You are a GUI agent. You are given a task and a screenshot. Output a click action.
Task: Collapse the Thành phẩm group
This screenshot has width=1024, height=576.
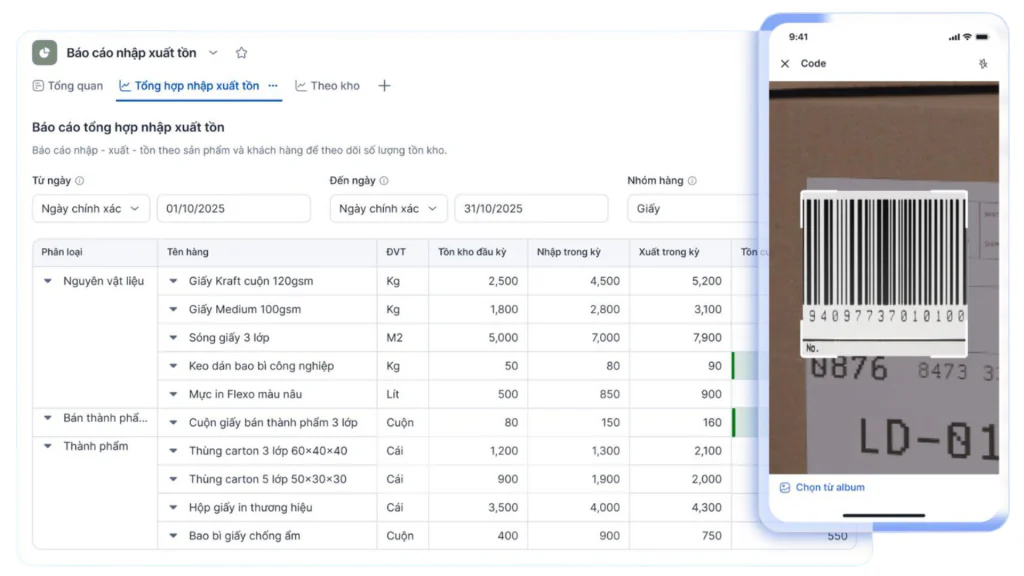tap(48, 447)
